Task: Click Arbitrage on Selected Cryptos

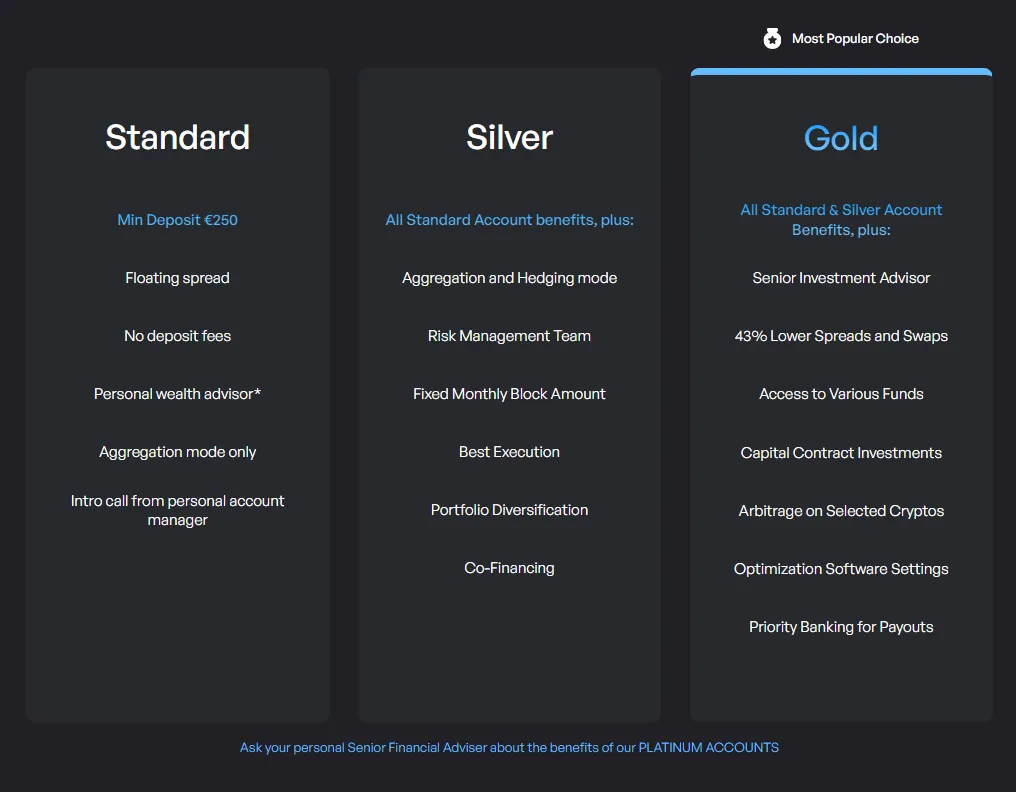Action: (x=841, y=511)
